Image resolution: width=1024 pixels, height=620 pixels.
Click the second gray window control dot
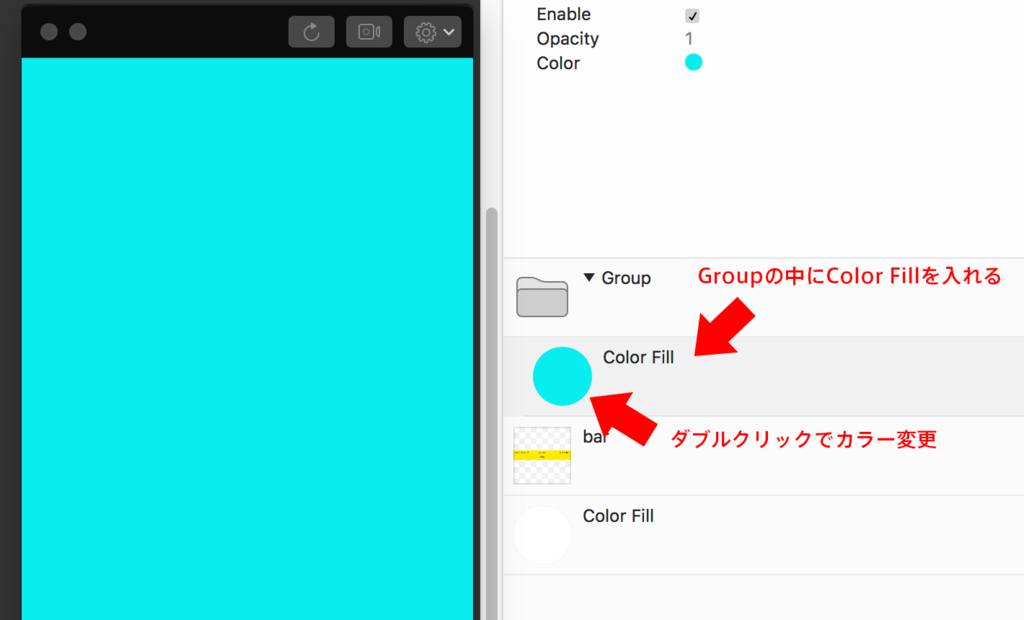78,32
